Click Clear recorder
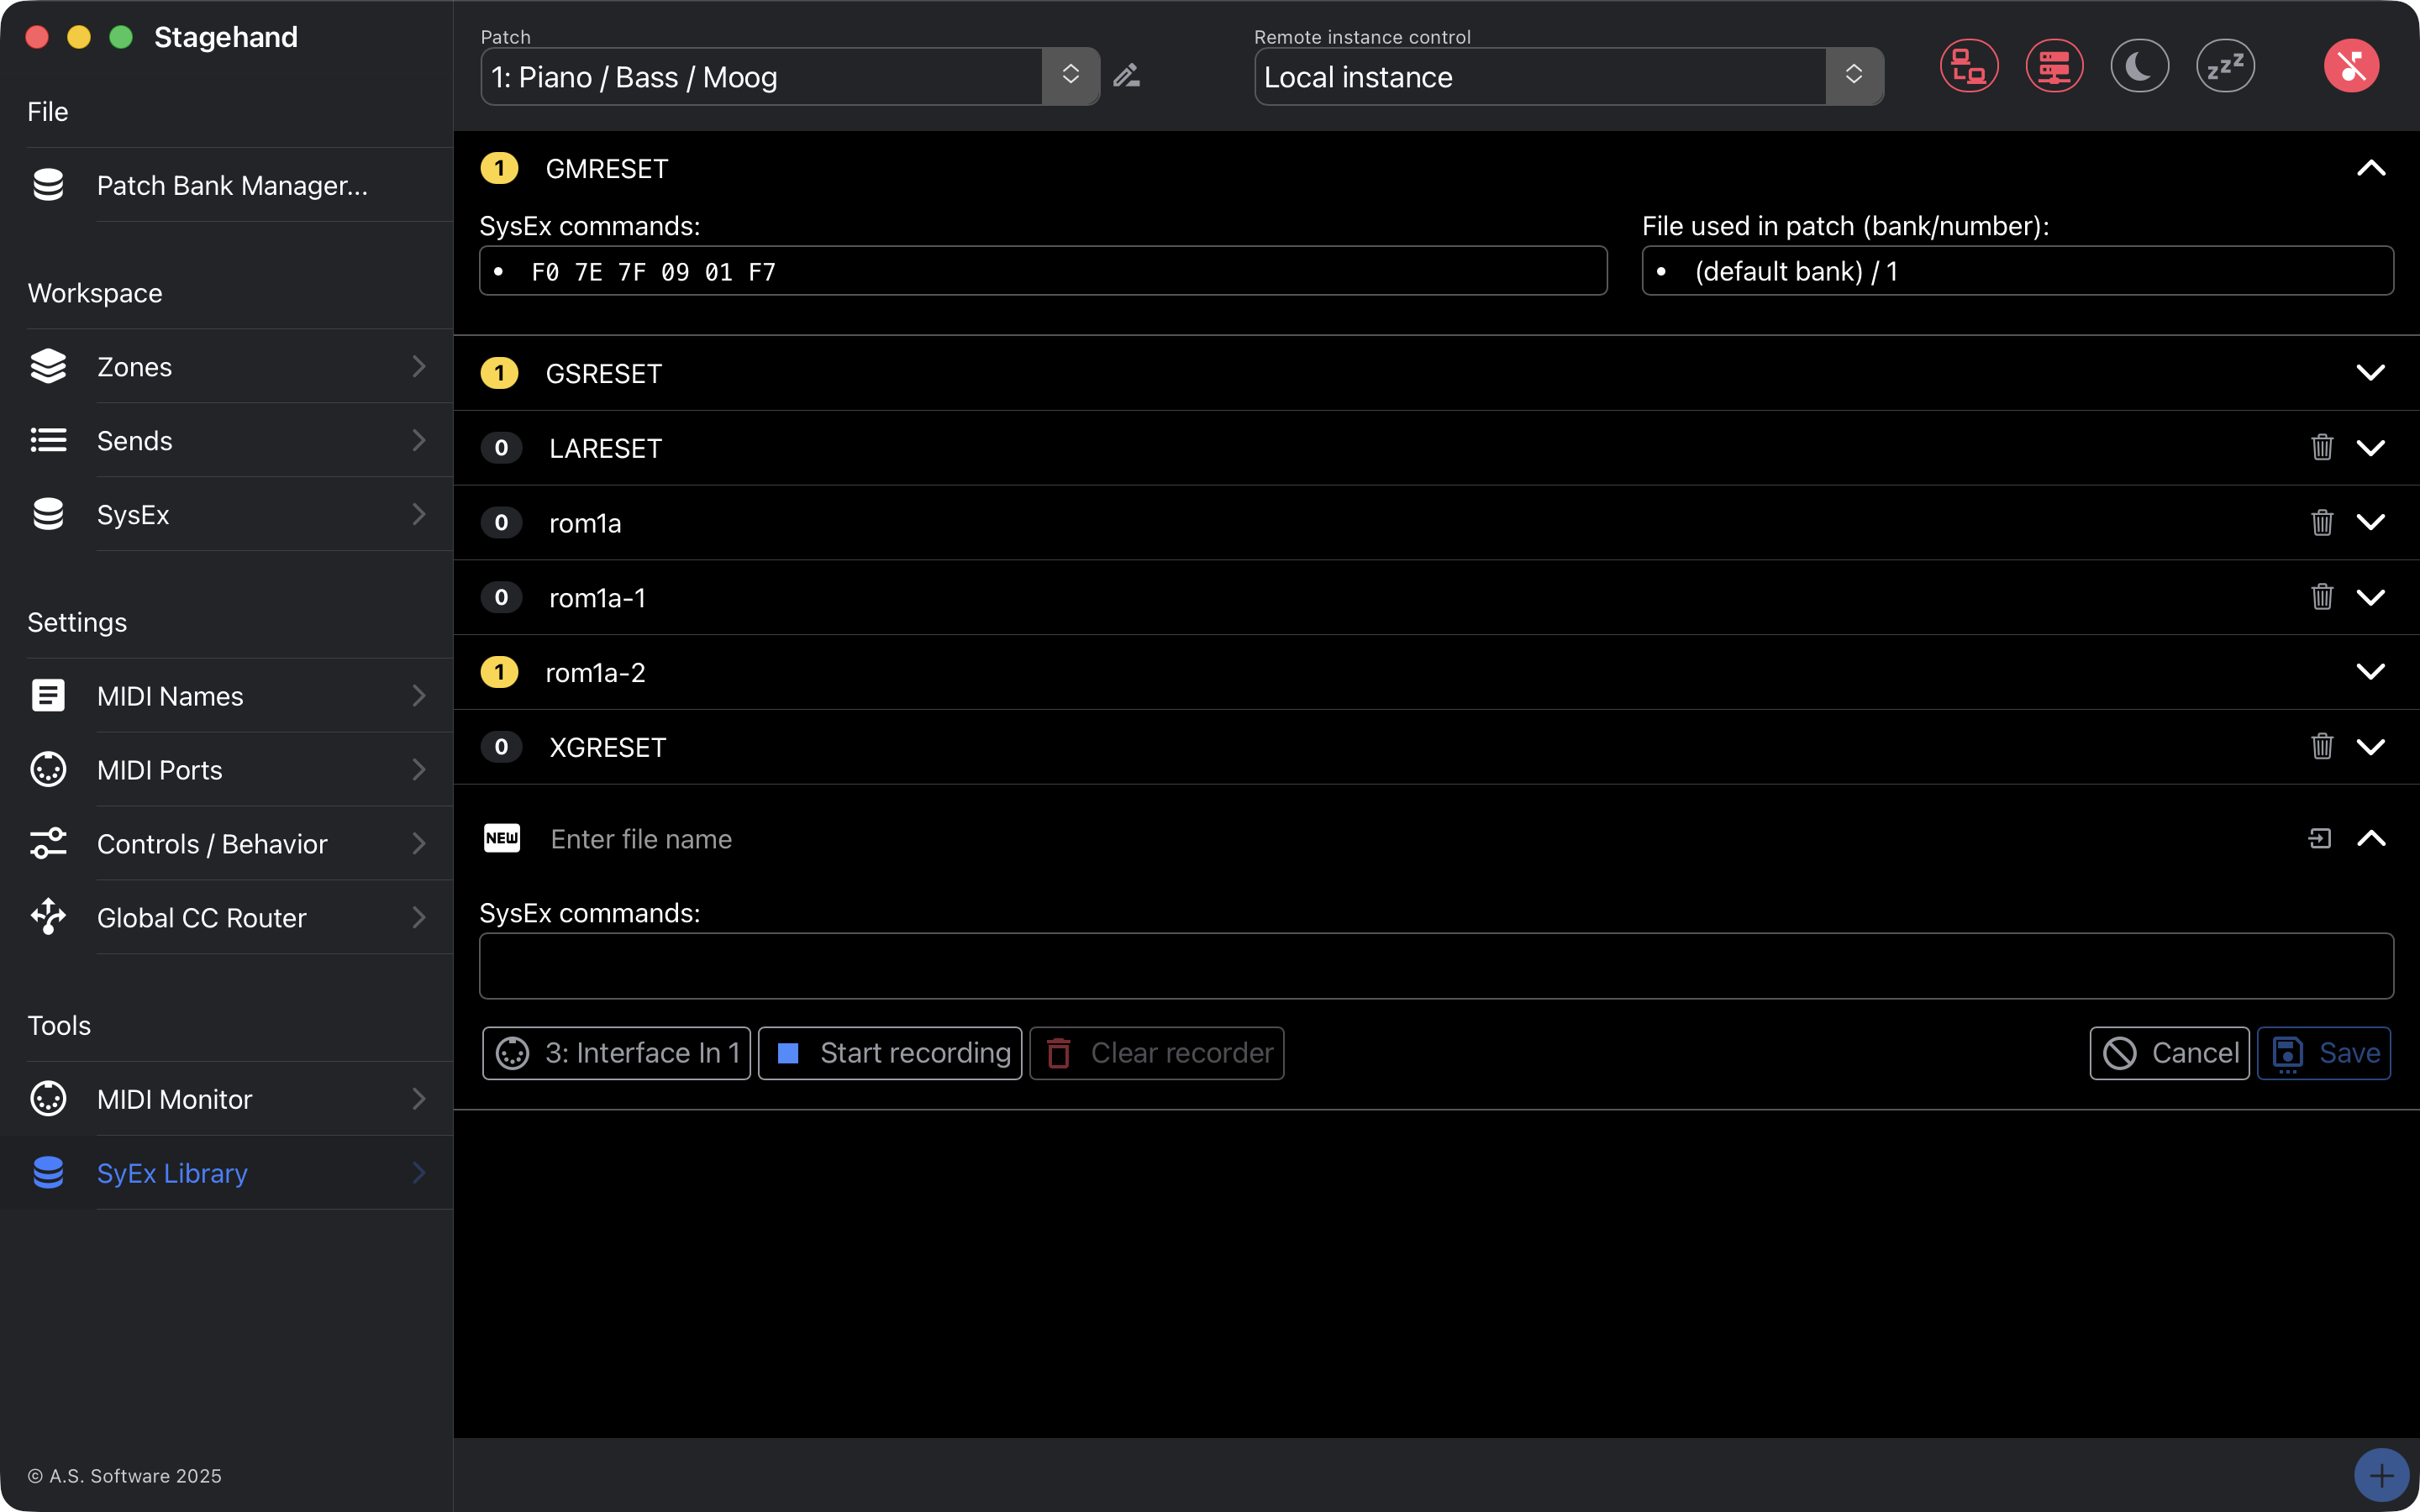 1157,1052
